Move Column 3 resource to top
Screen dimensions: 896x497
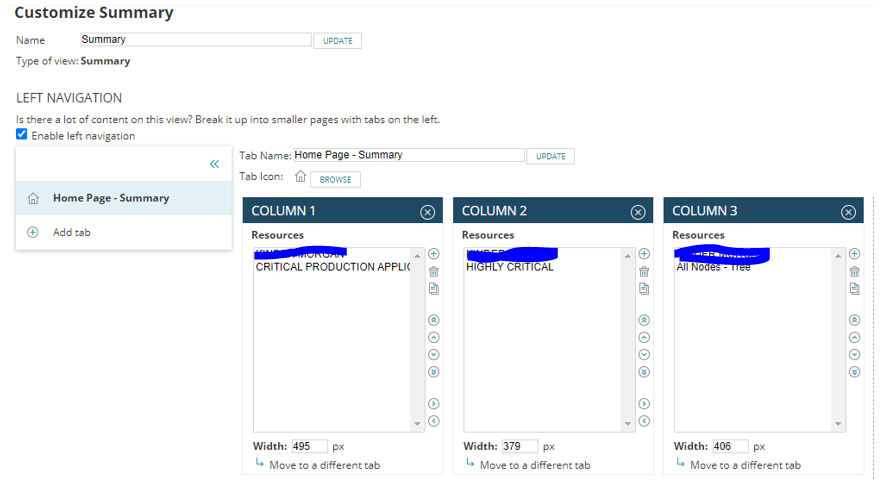[854, 320]
